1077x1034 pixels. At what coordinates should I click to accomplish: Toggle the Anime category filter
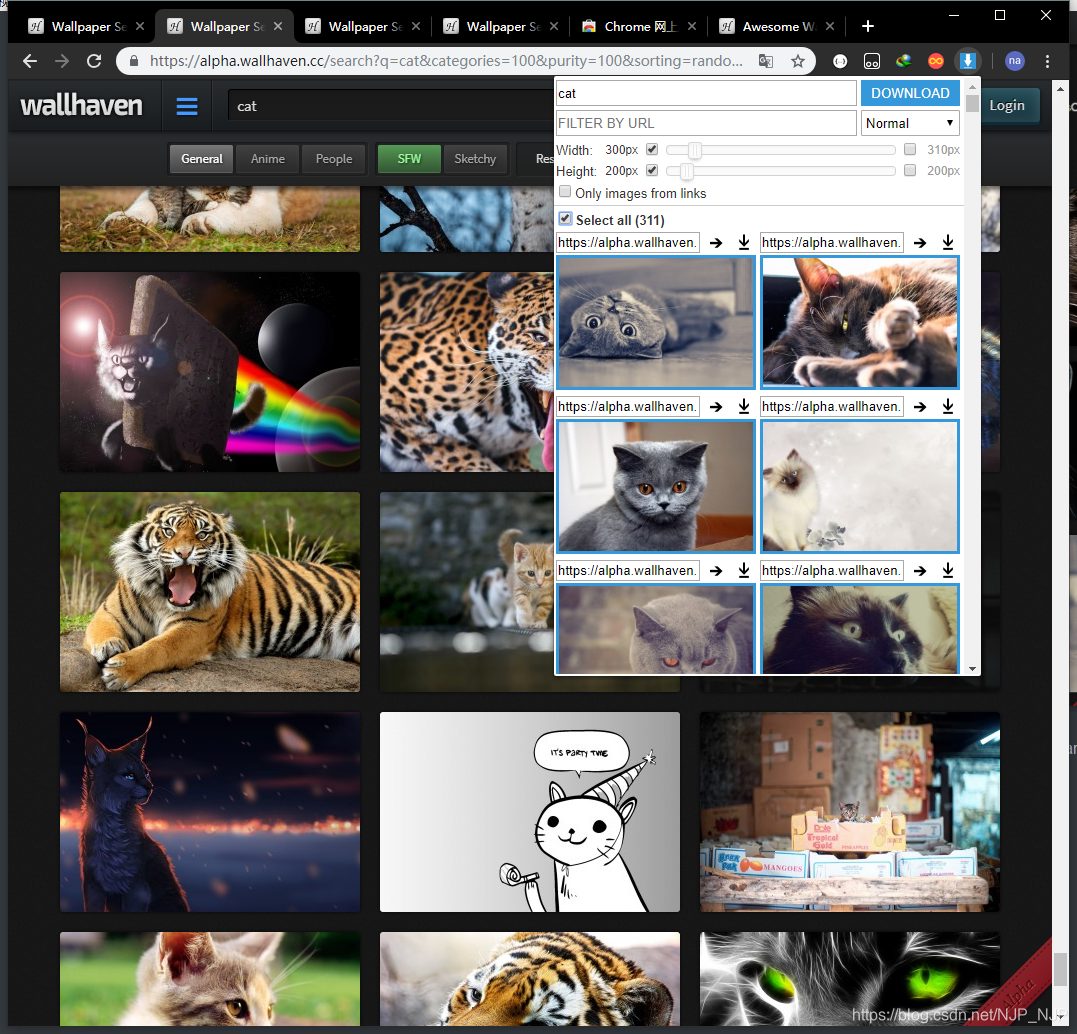tap(267, 159)
